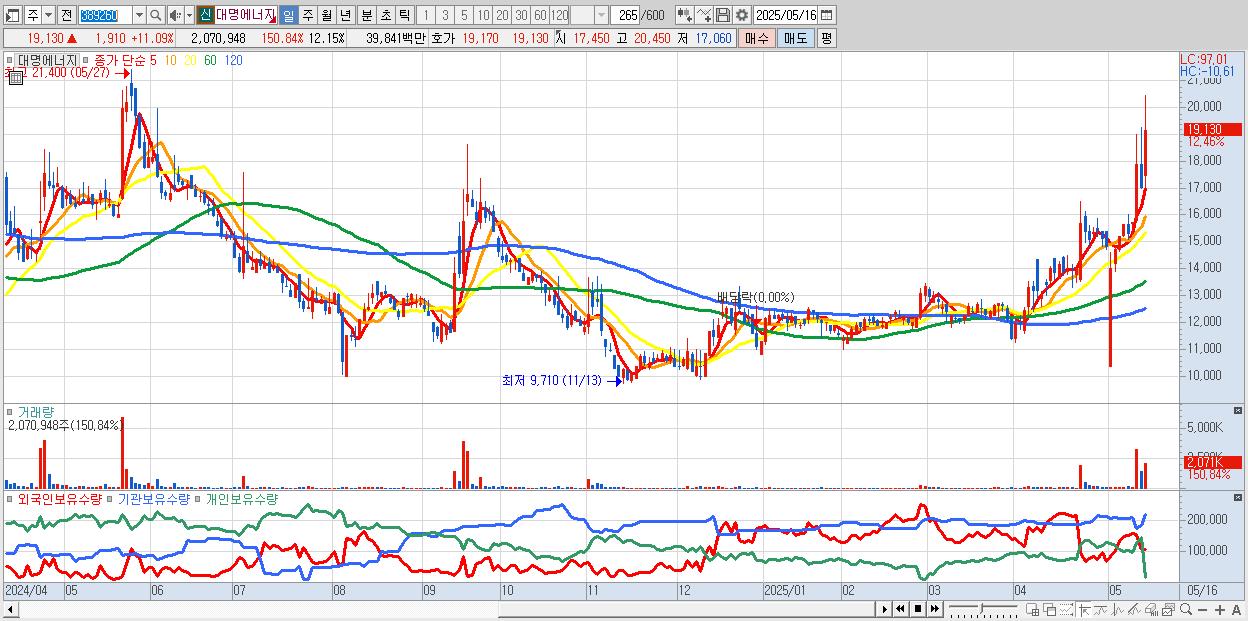Click the 대명에너지 stock name field
The width and height of the screenshot is (1248, 621).
[246, 15]
